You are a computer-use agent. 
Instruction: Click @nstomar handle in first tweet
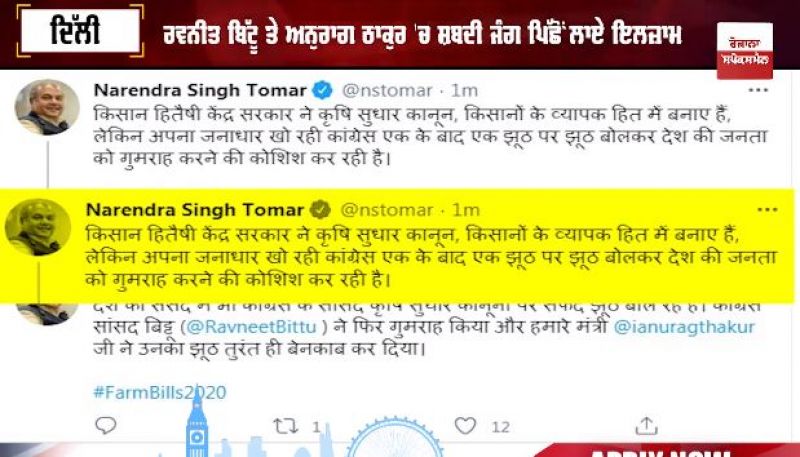pyautogui.click(x=387, y=90)
